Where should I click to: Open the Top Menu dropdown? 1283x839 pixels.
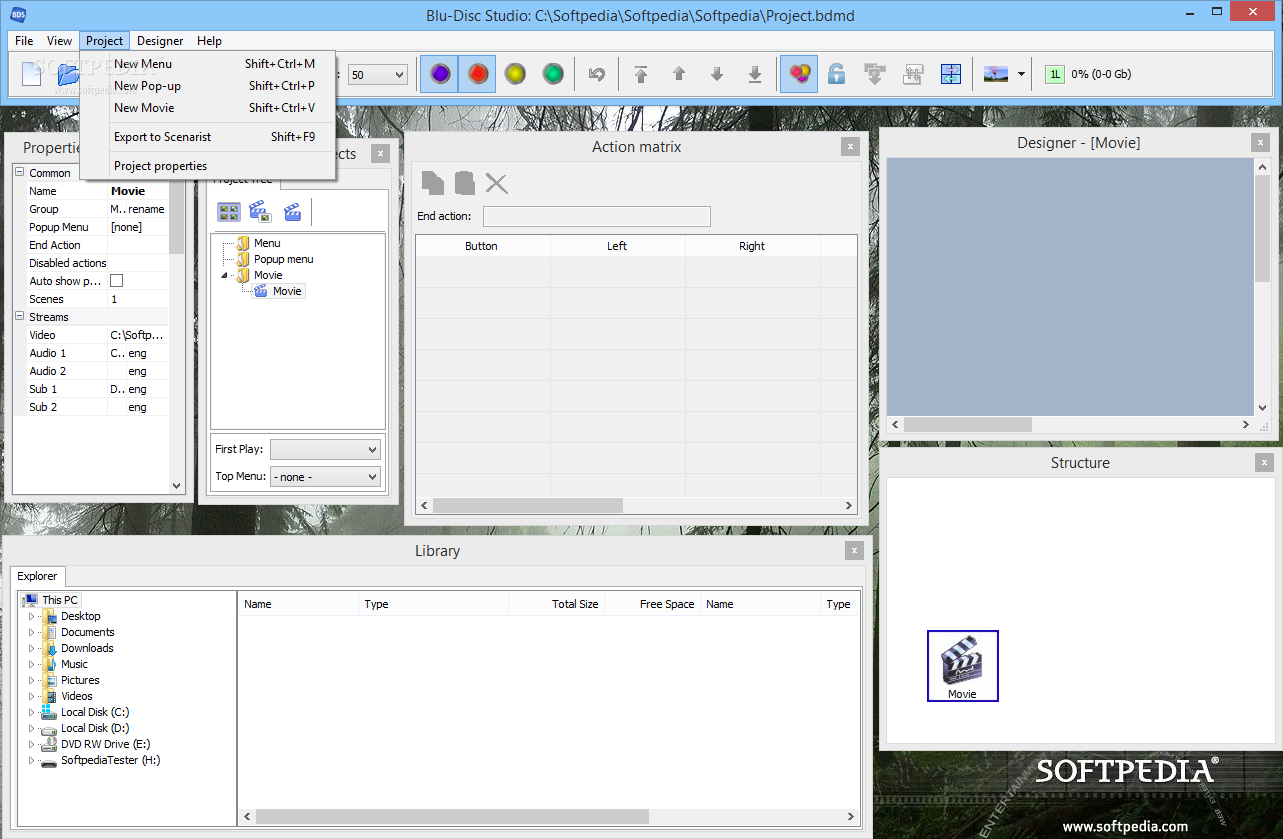pyautogui.click(x=325, y=477)
